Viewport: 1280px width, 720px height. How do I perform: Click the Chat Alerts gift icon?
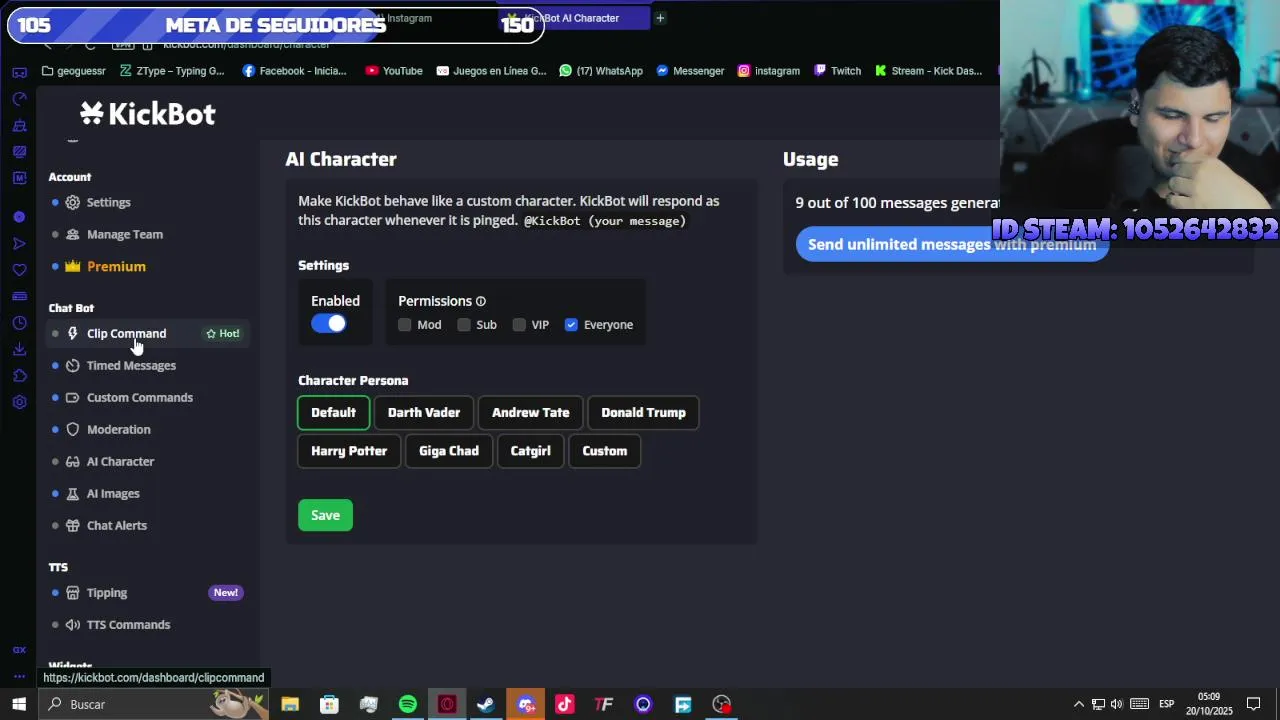(73, 525)
